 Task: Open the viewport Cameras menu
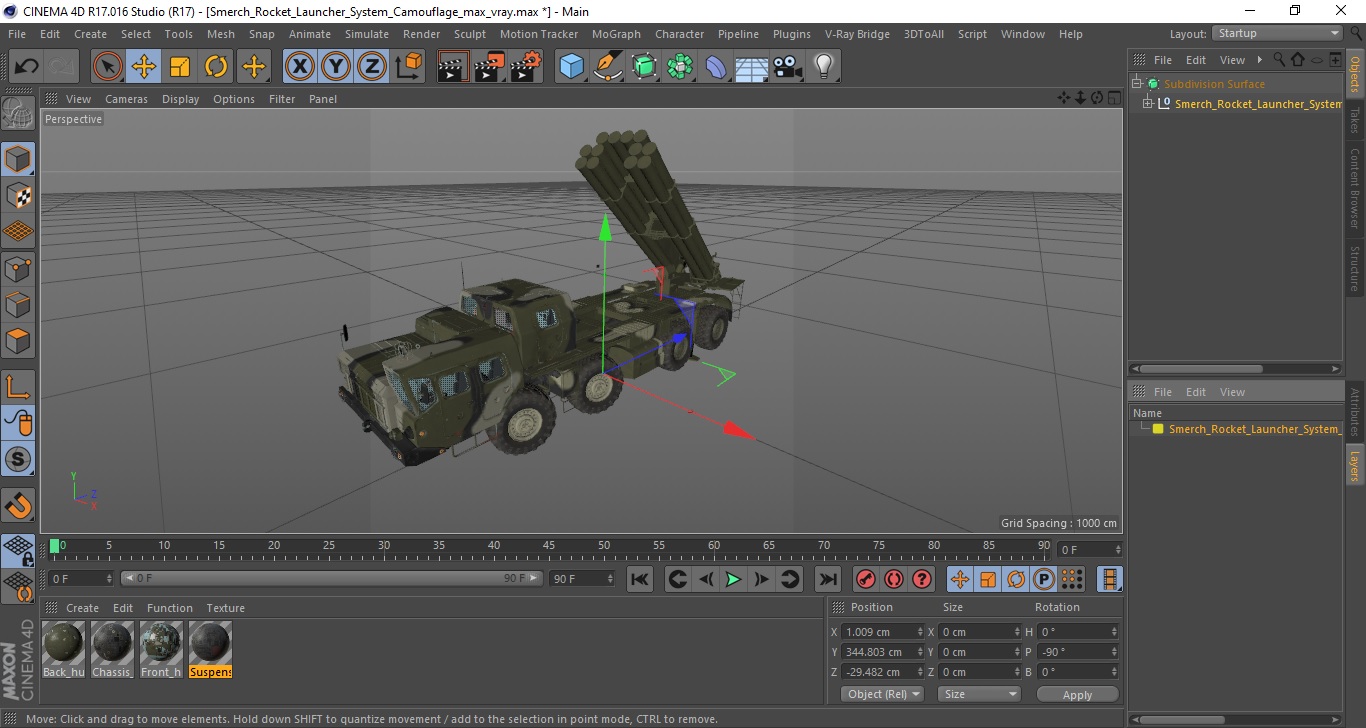tap(126, 99)
